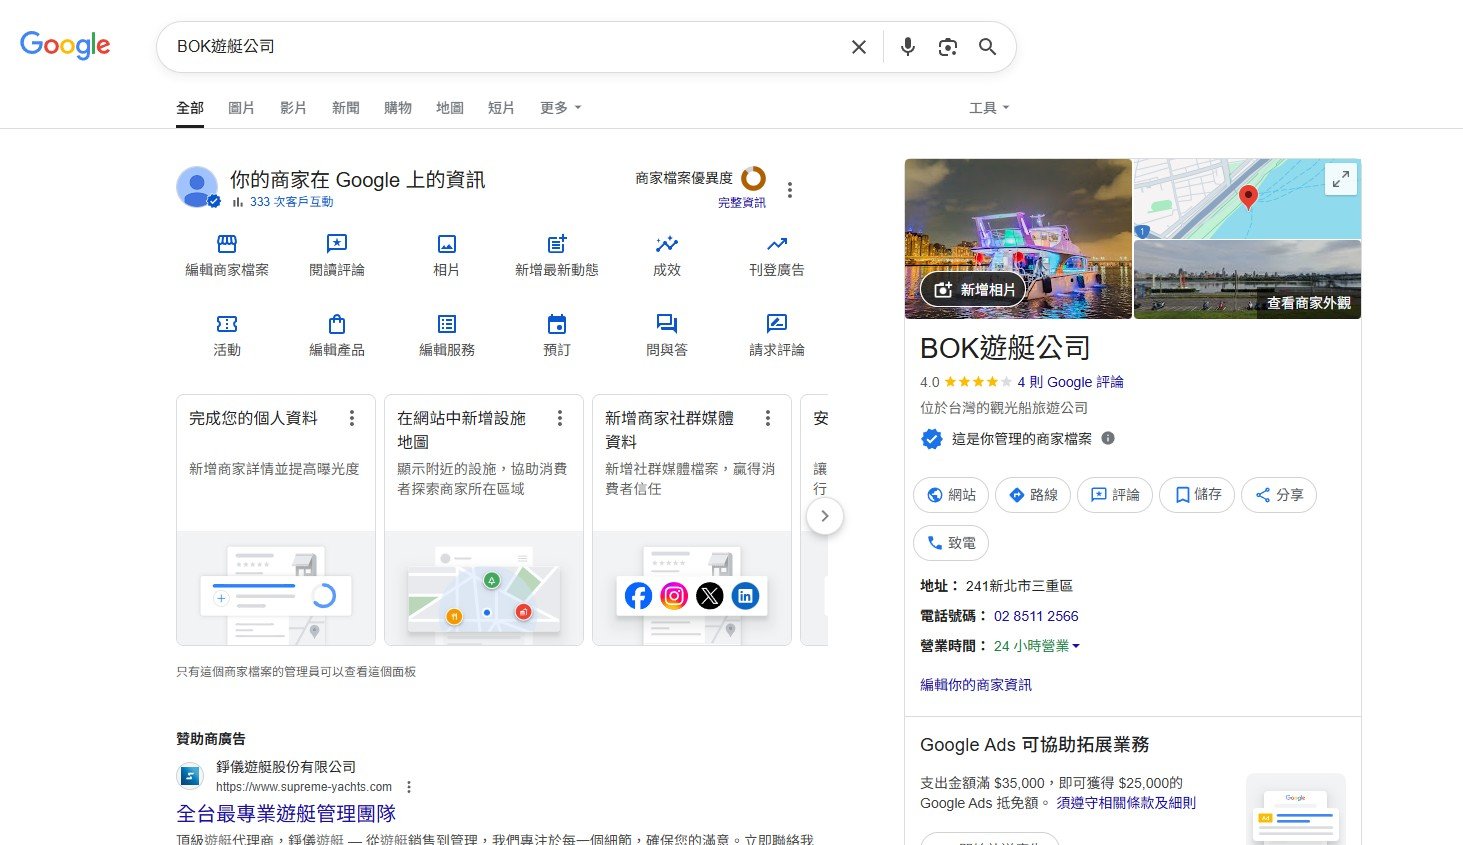Click the 新增相片 add photo button

(x=973, y=290)
